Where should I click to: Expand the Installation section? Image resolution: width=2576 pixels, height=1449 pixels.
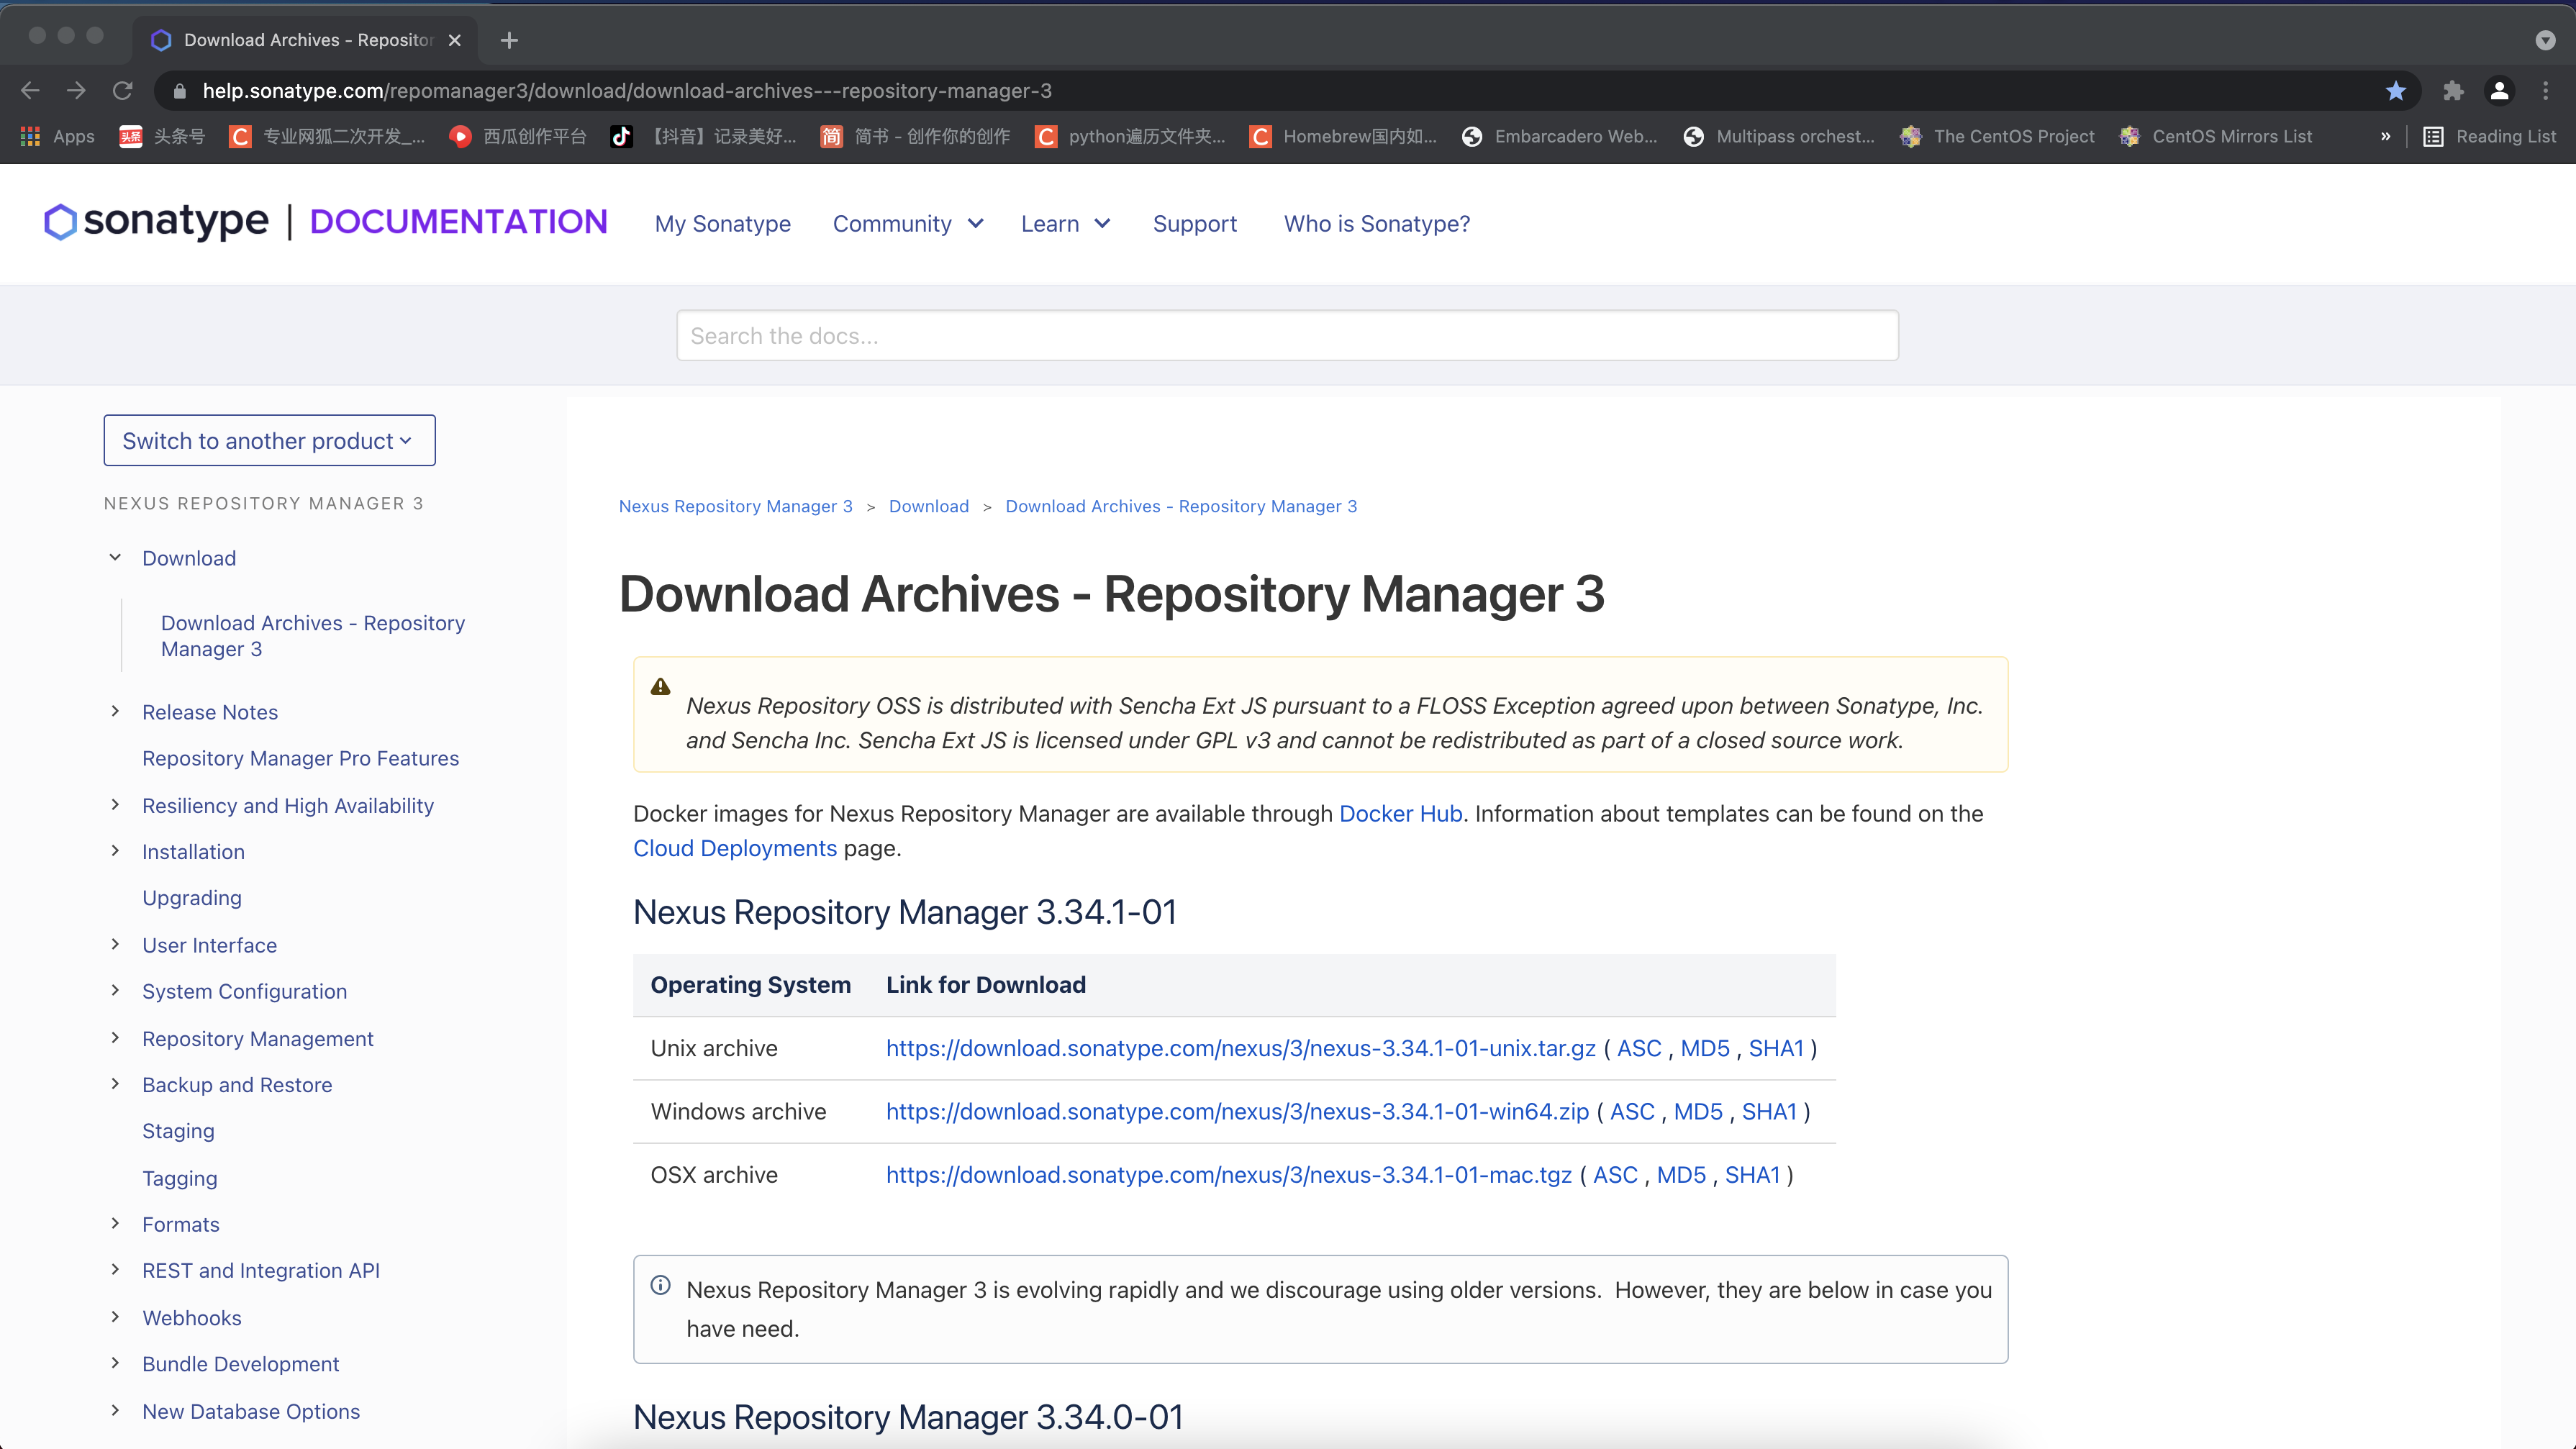(x=115, y=851)
